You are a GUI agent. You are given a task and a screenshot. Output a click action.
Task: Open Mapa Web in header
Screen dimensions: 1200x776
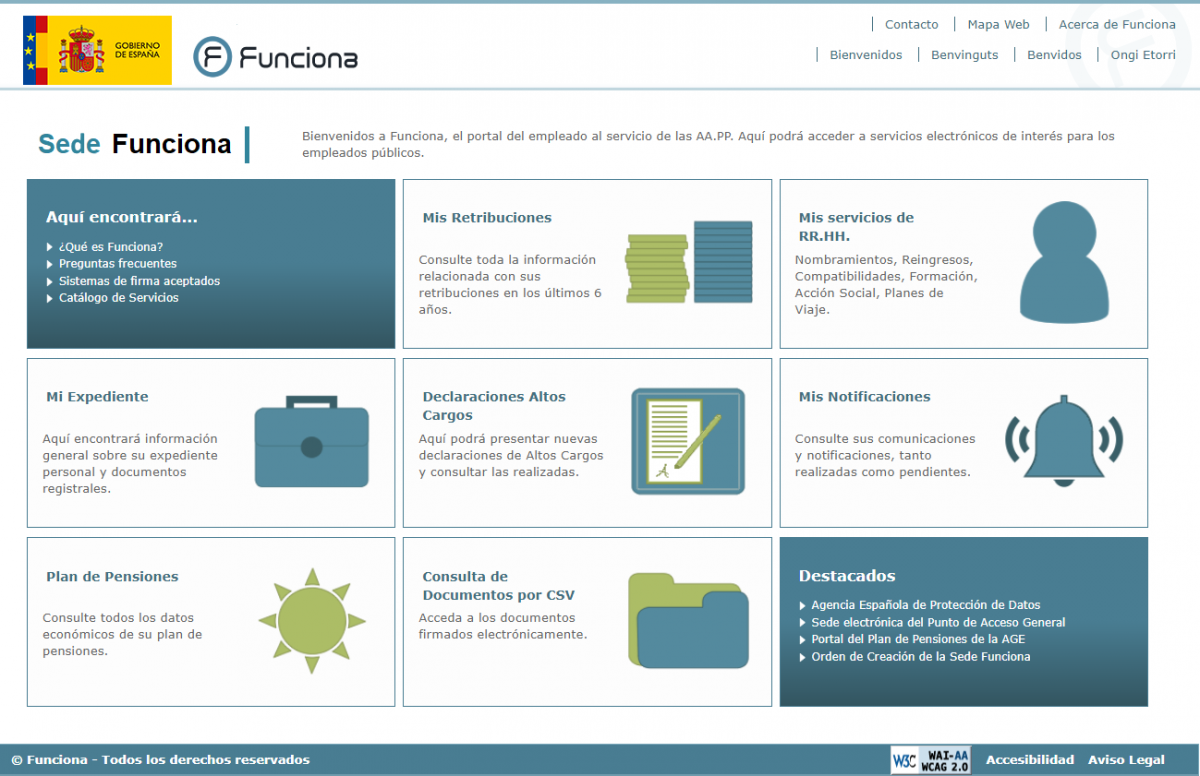tap(998, 24)
